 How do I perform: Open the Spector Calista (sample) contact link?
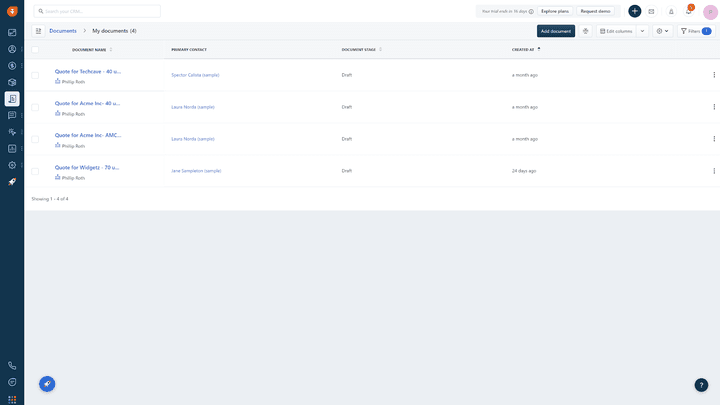tap(195, 75)
